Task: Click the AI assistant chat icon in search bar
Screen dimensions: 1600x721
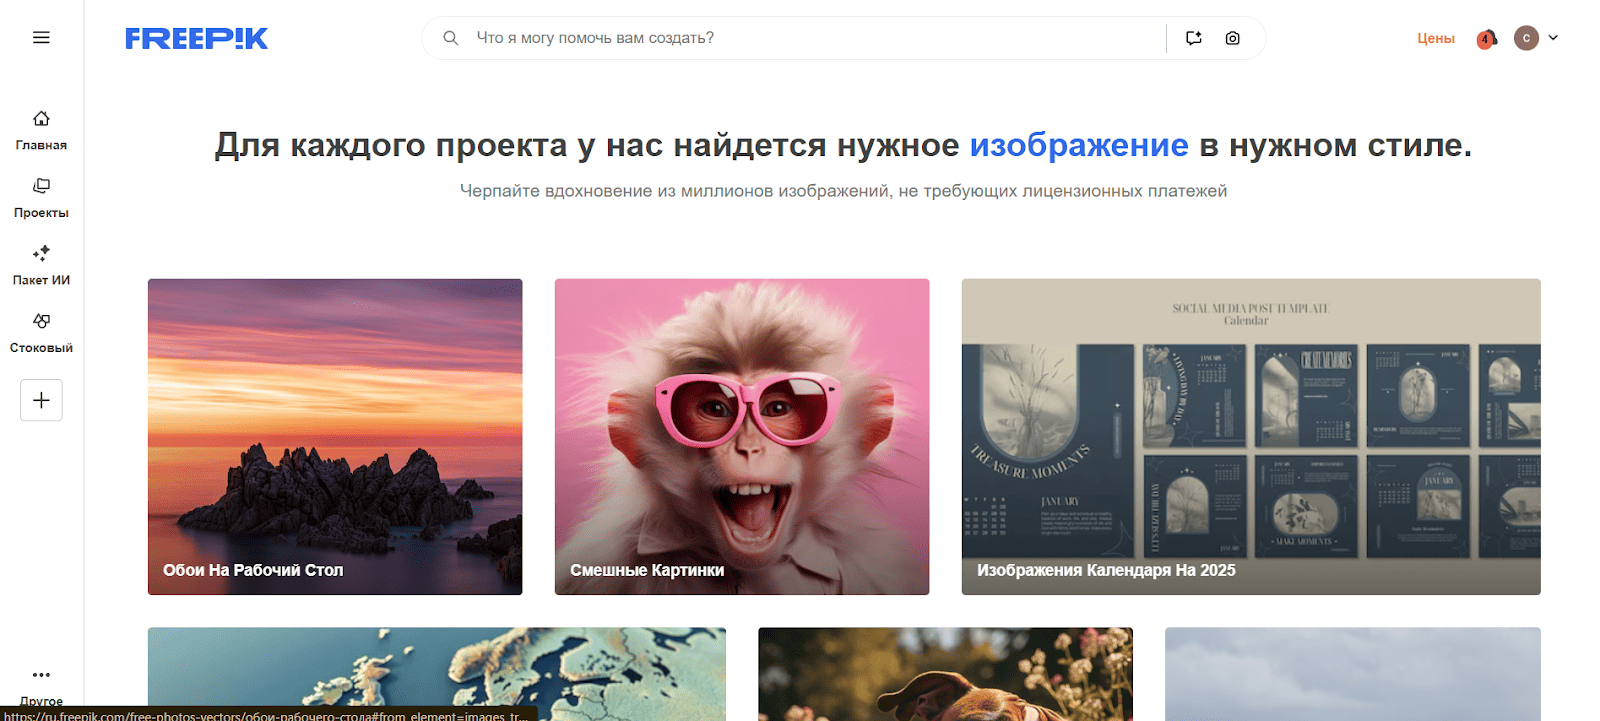Action: click(x=1194, y=38)
